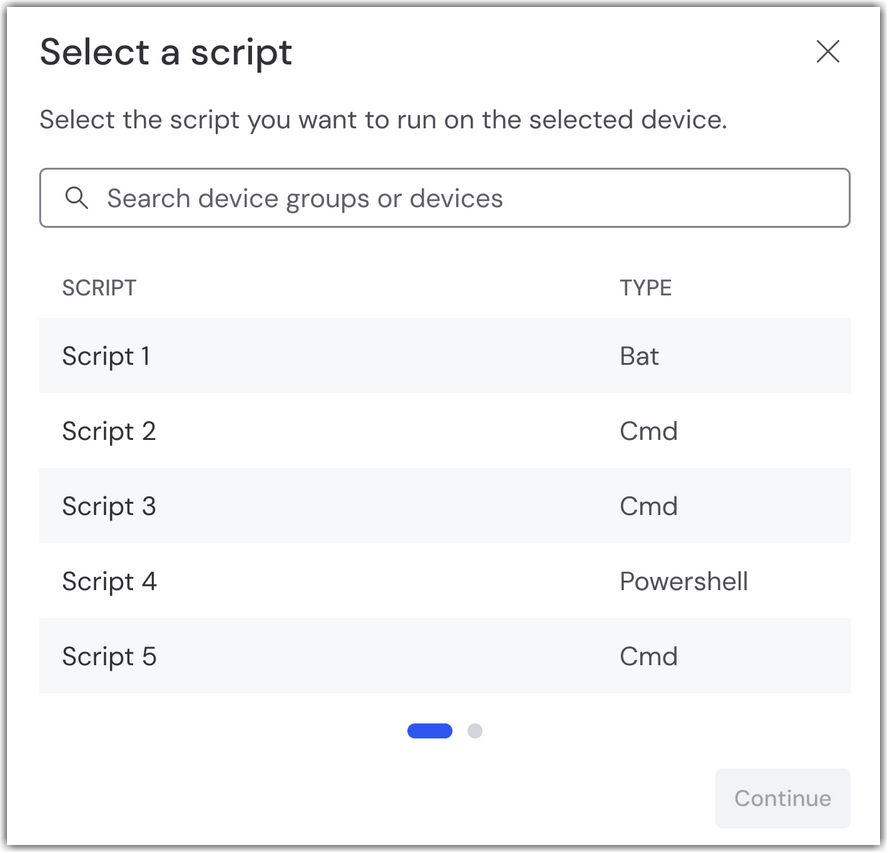This screenshot has width=888, height=853.
Task: Click the TYPE column header
Action: tap(646, 288)
